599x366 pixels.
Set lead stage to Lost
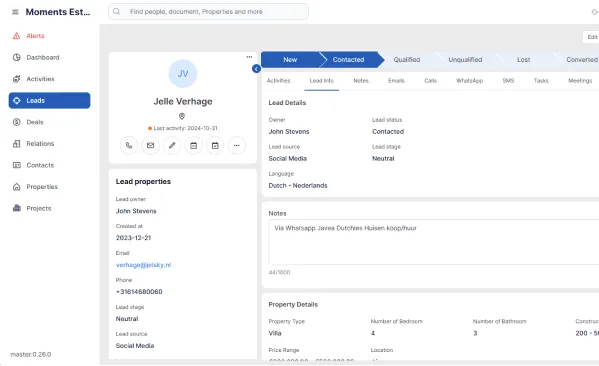(523, 60)
